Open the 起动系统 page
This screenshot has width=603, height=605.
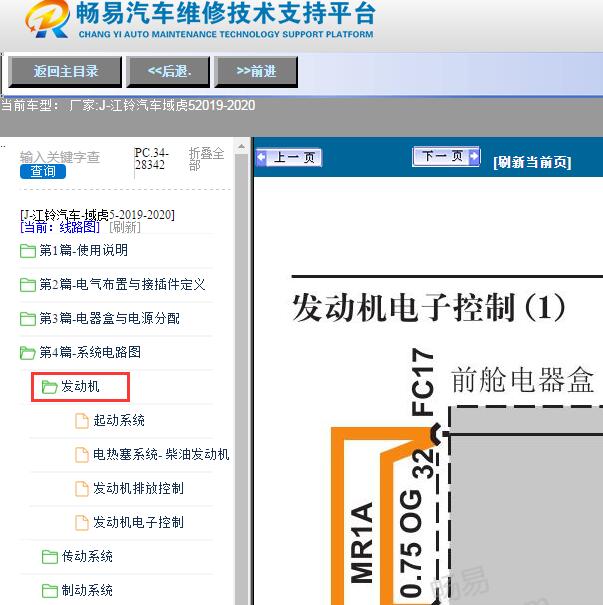[x=119, y=420]
